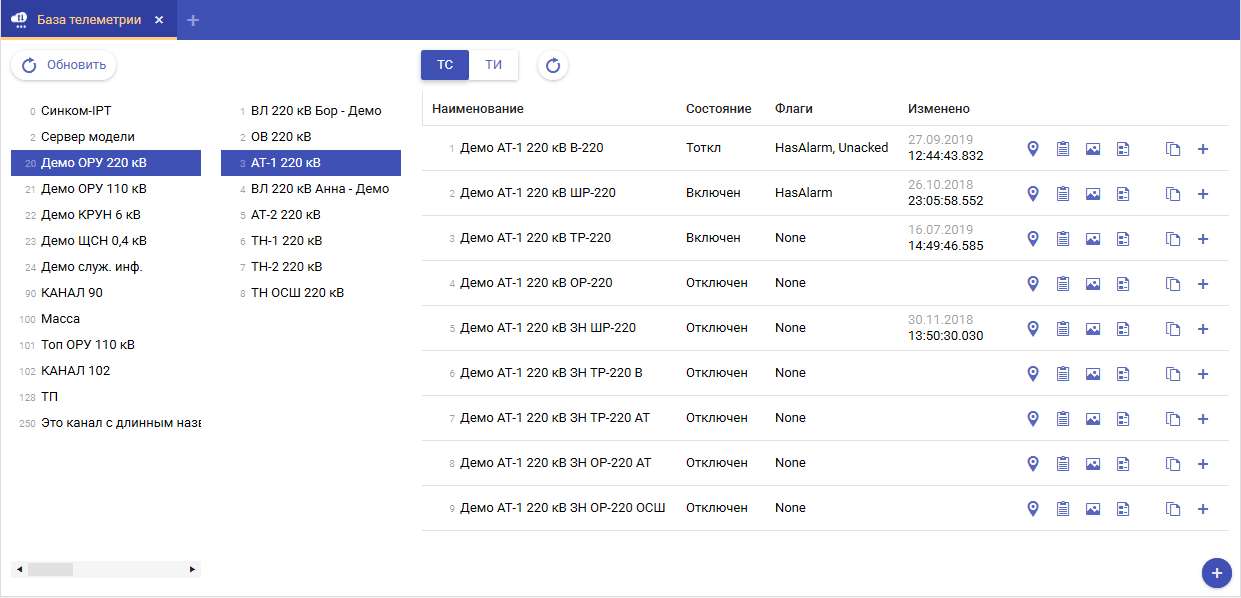Screen dimensions: 1241x598
Task: Click the location pin icon for В-220 row
Action: [x=1033, y=149]
